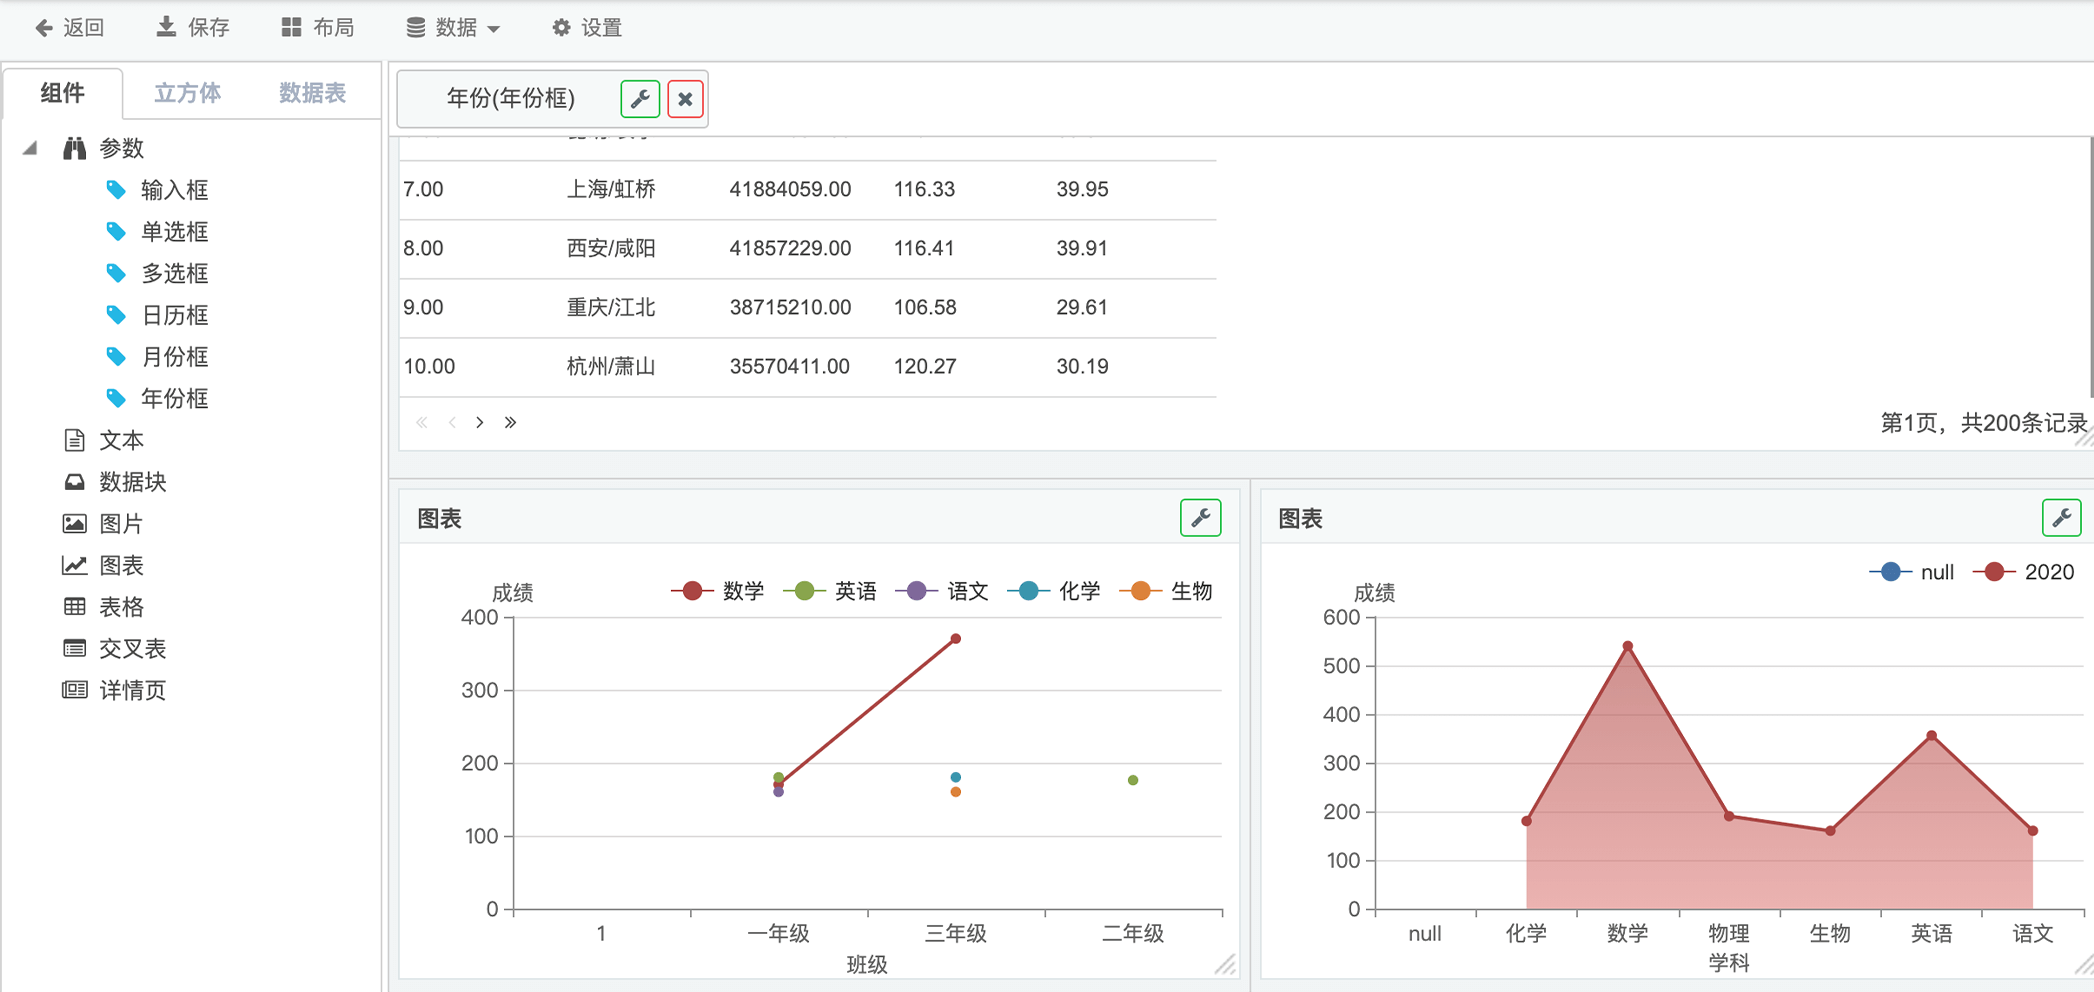2094x992 pixels.
Task: Select the 多选框 component label
Action: click(175, 273)
